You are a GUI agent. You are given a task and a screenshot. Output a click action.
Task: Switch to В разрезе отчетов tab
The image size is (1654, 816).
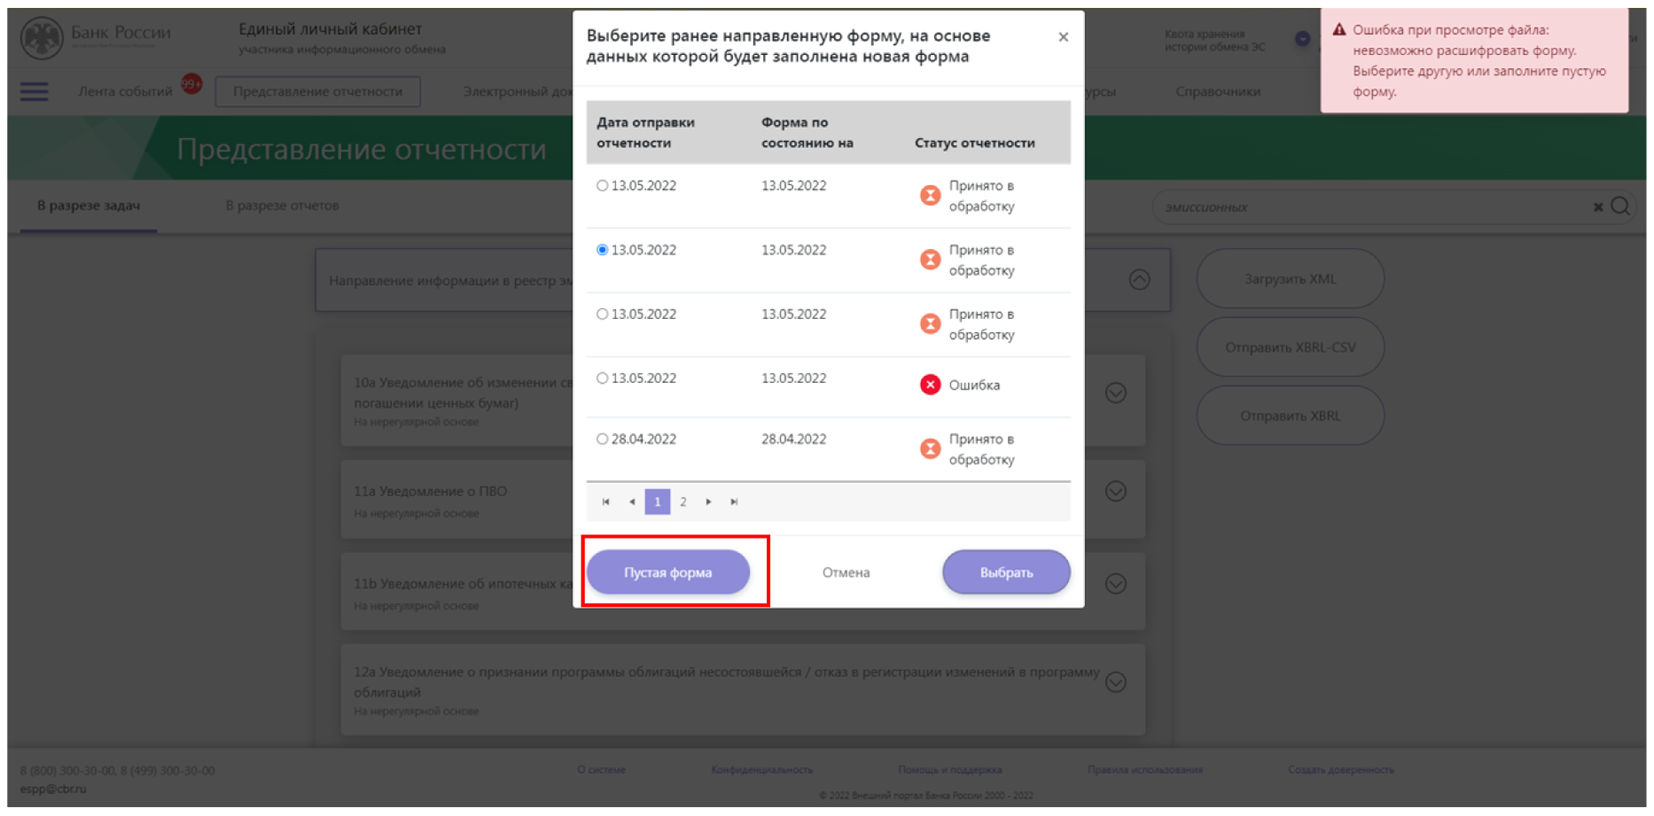(282, 206)
